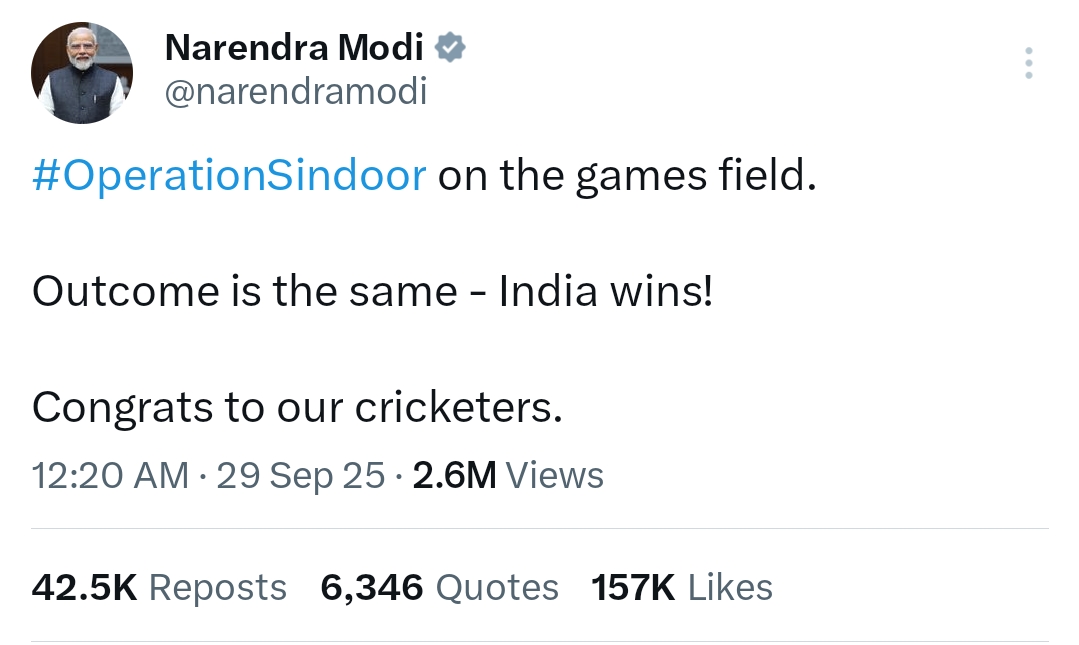This screenshot has width=1079, height=645.
Task: View the 157K Likes list
Action: (682, 587)
